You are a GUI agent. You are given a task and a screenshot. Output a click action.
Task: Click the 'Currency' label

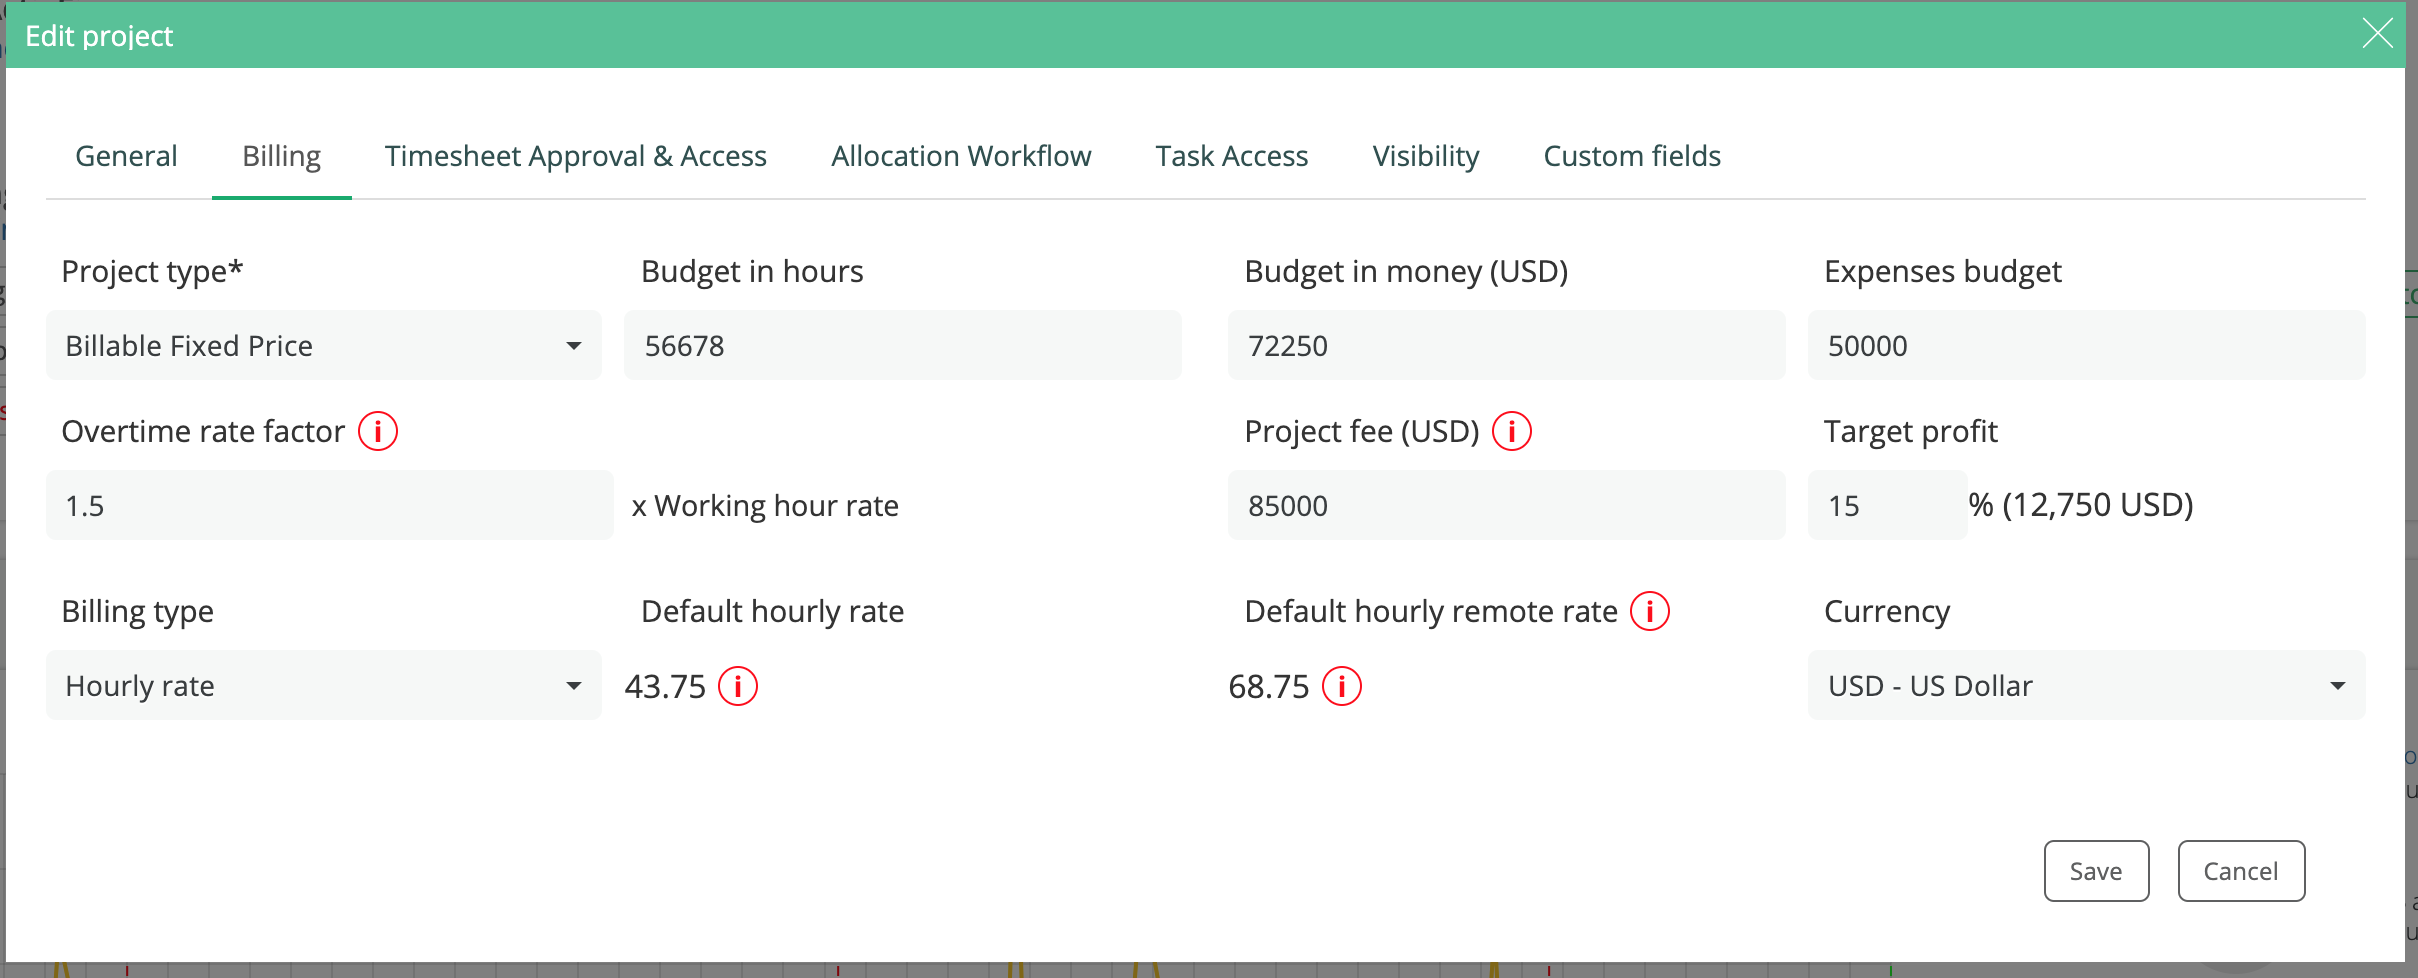pos(1887,611)
